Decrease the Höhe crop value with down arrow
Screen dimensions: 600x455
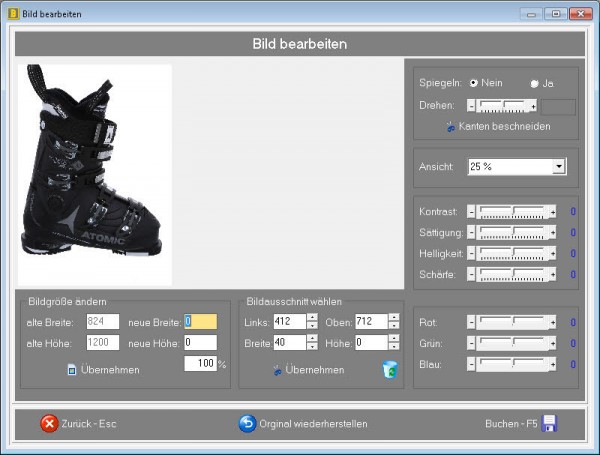coord(394,346)
